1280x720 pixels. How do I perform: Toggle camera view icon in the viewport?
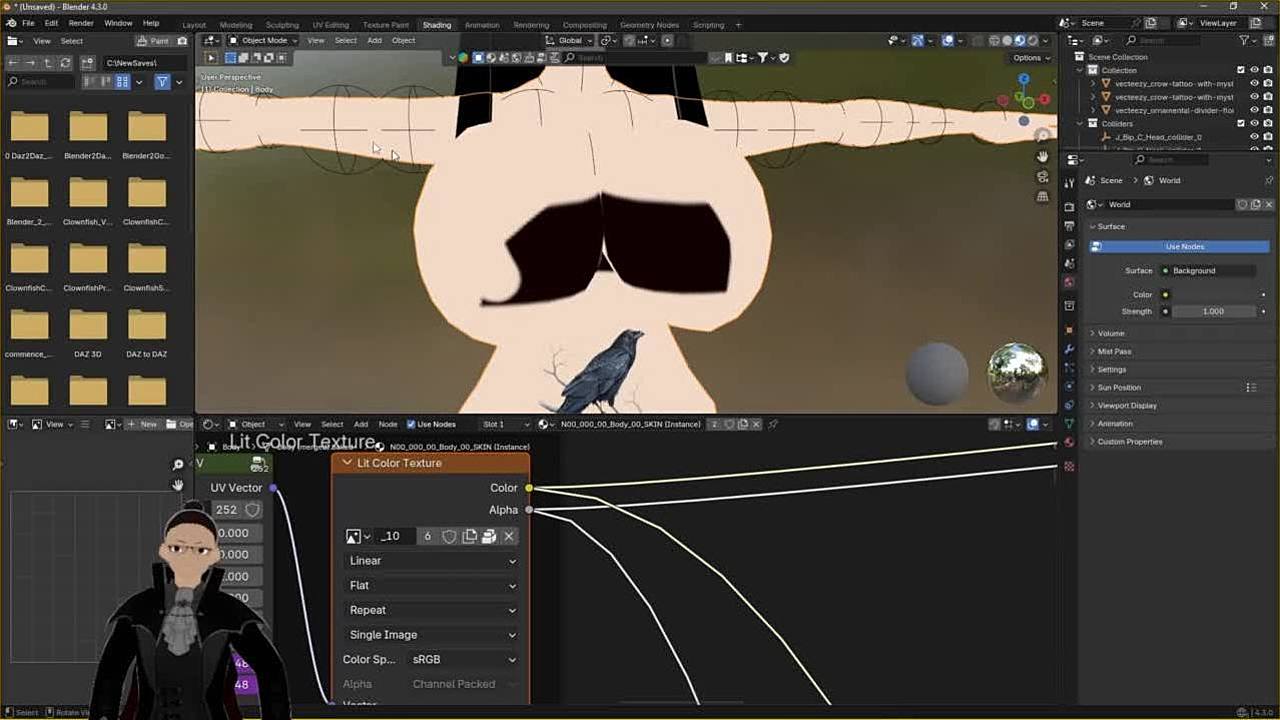click(1042, 177)
